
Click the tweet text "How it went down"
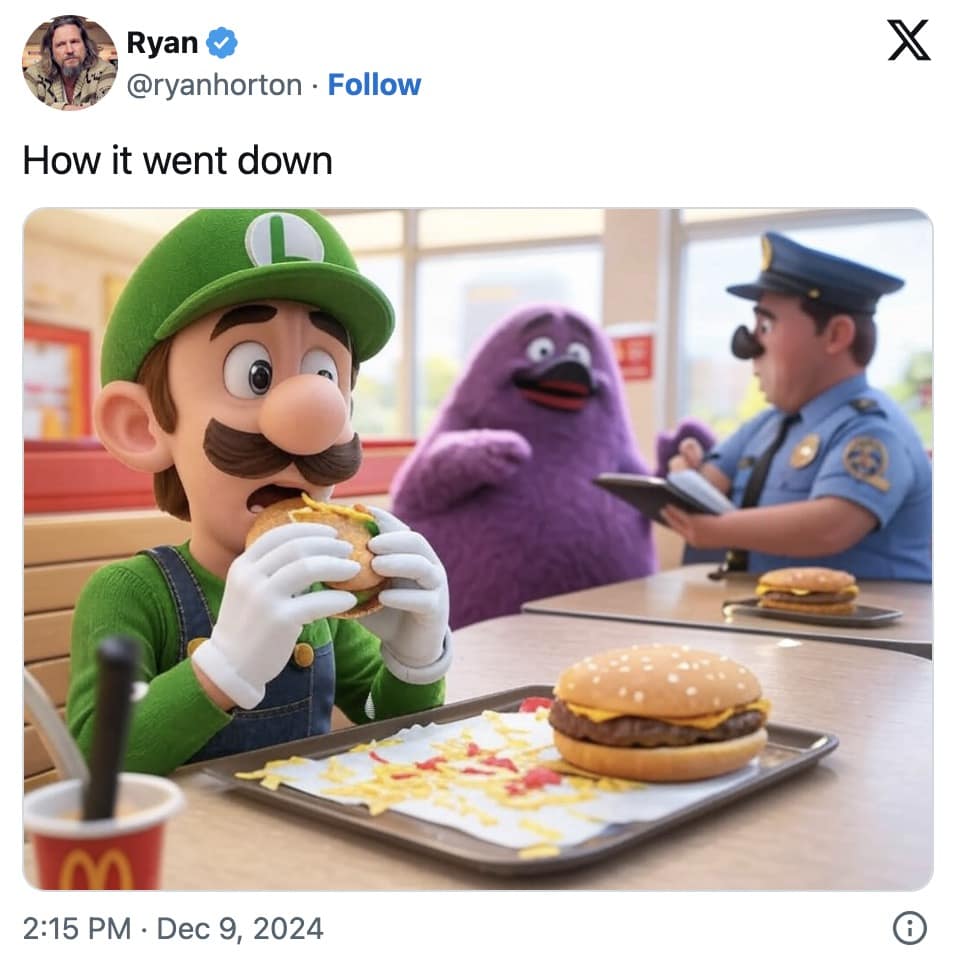click(x=177, y=160)
